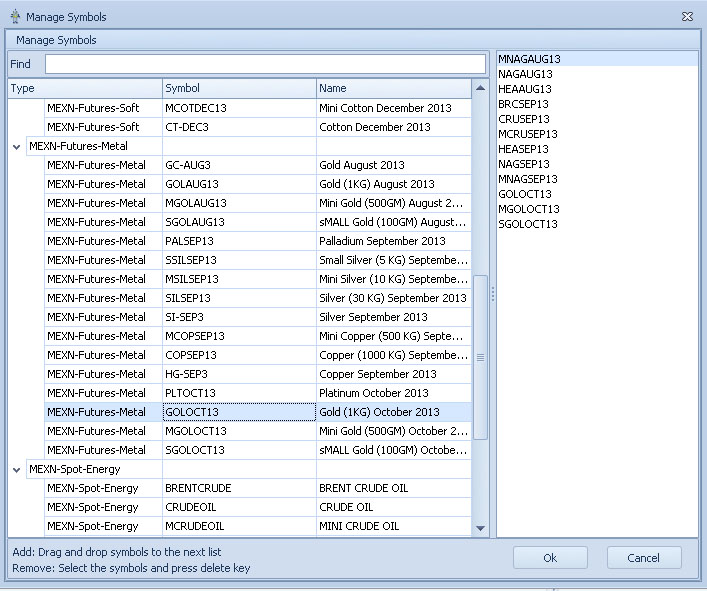707x591 pixels.
Task: Select CRUSEP13 in the selected symbols list
Action: tap(523, 119)
